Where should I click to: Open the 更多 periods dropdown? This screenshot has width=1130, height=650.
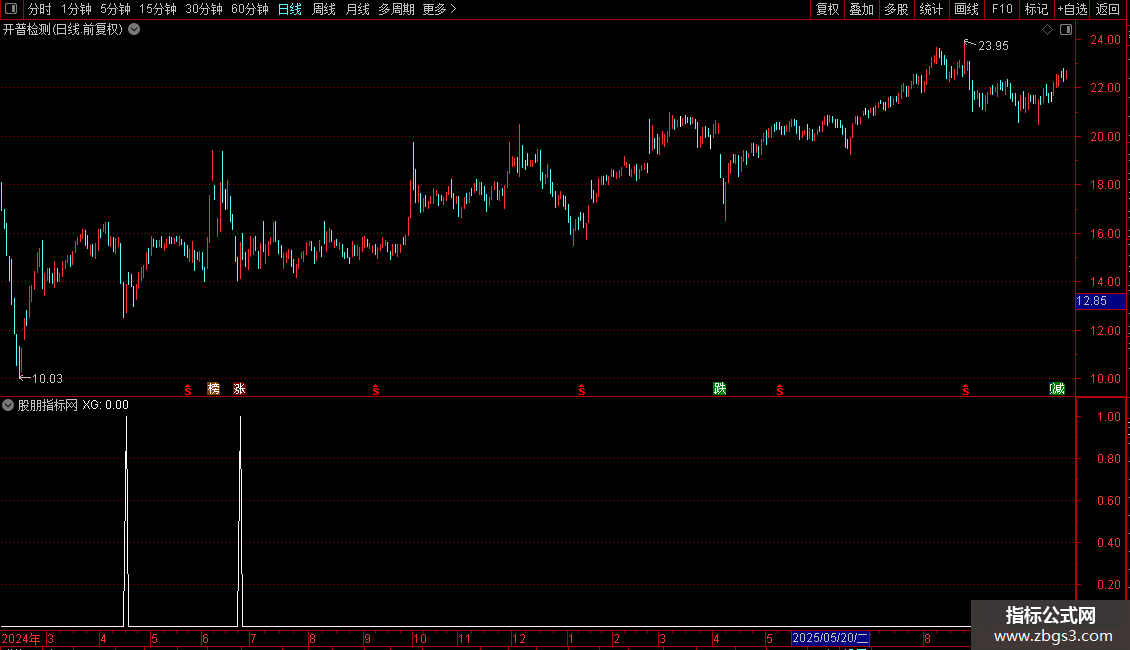click(440, 9)
